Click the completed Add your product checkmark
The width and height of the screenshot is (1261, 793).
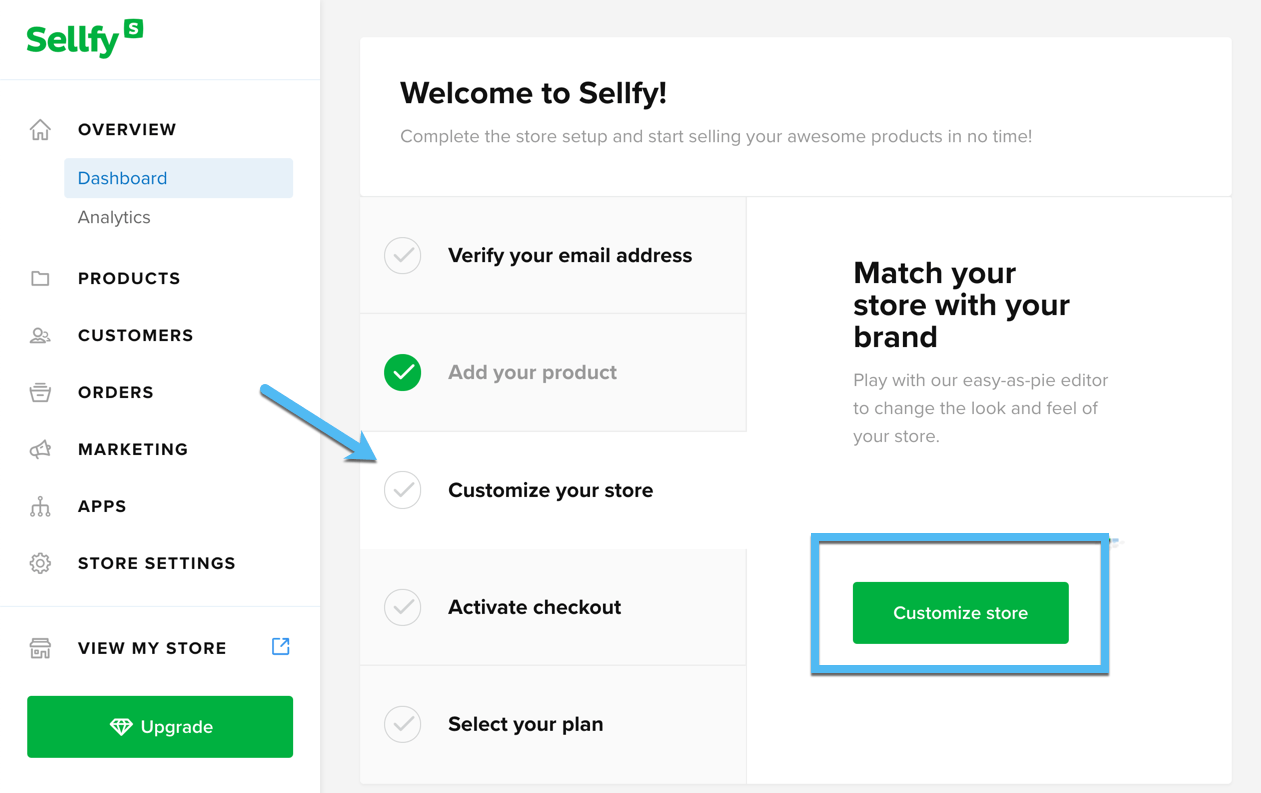click(402, 372)
